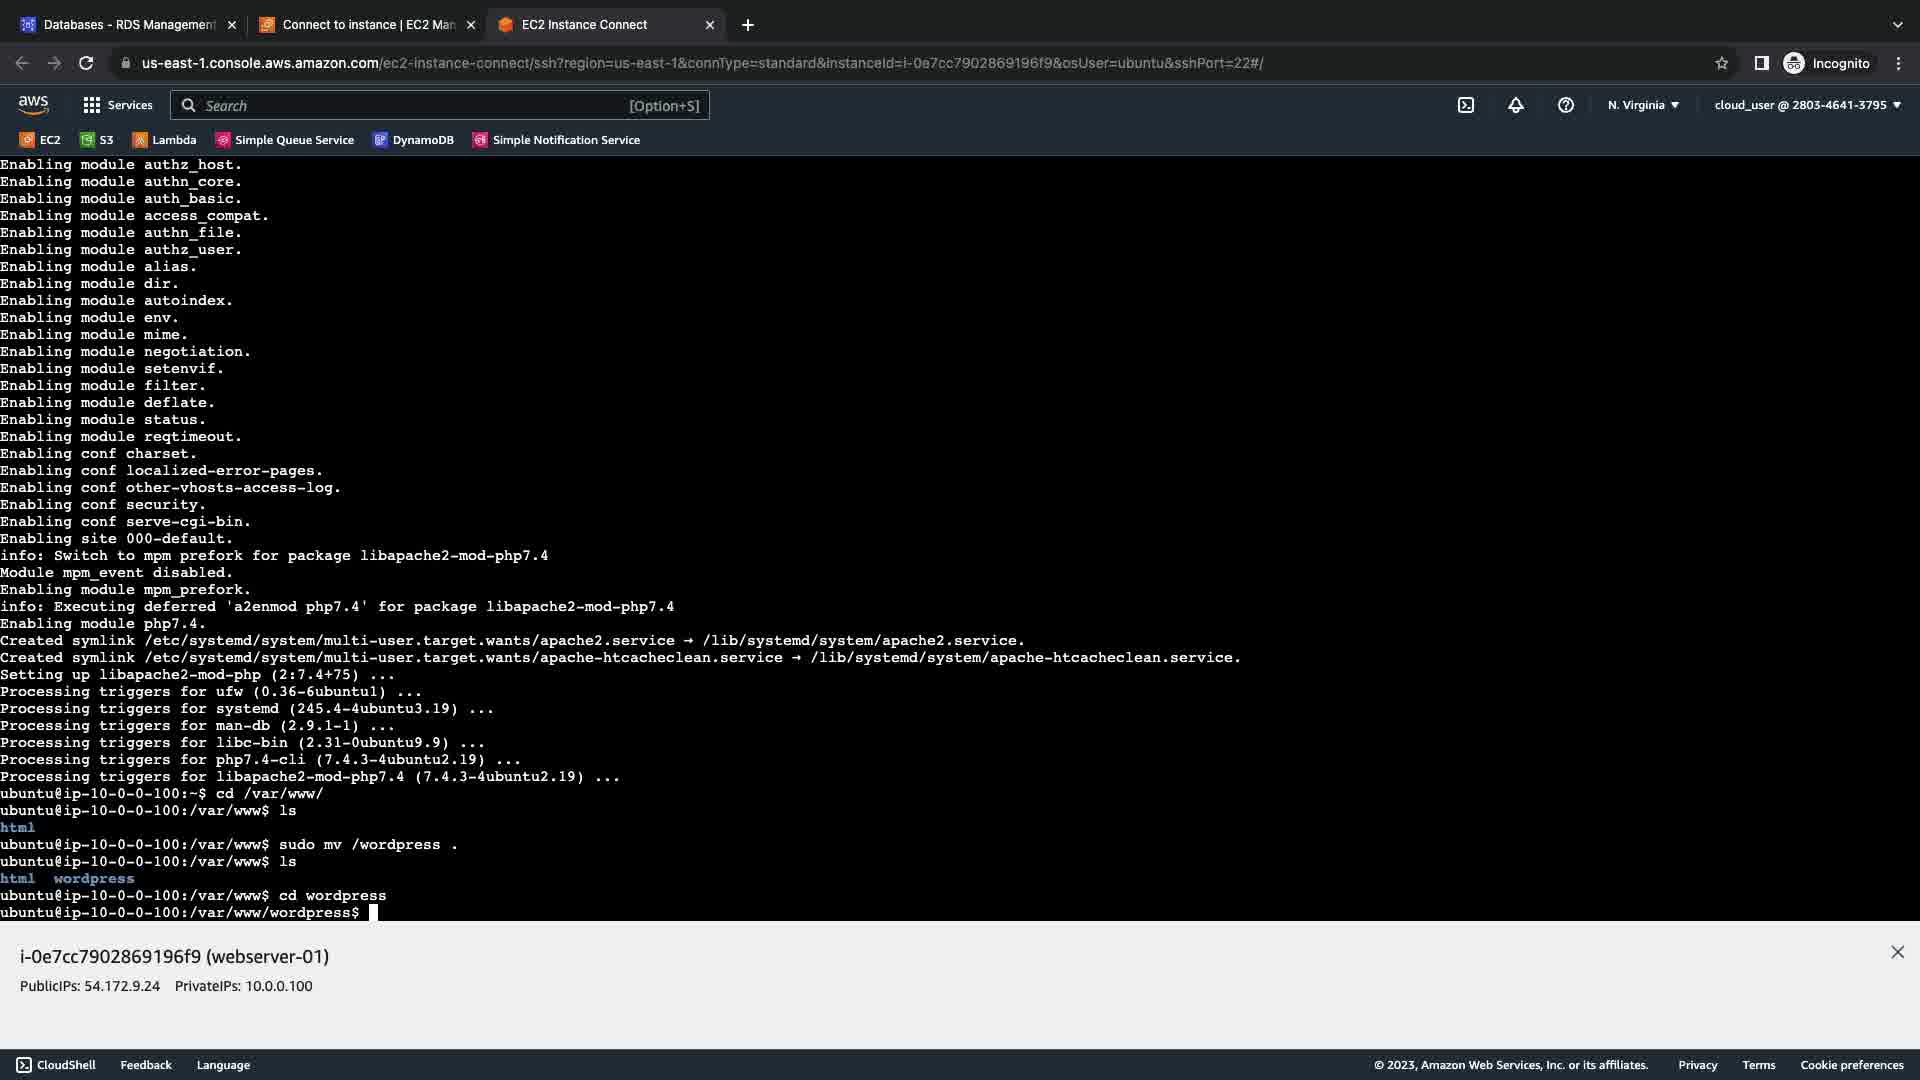Expand the cloud_user account dropdown
The width and height of the screenshot is (1920, 1080).
pos(1807,105)
